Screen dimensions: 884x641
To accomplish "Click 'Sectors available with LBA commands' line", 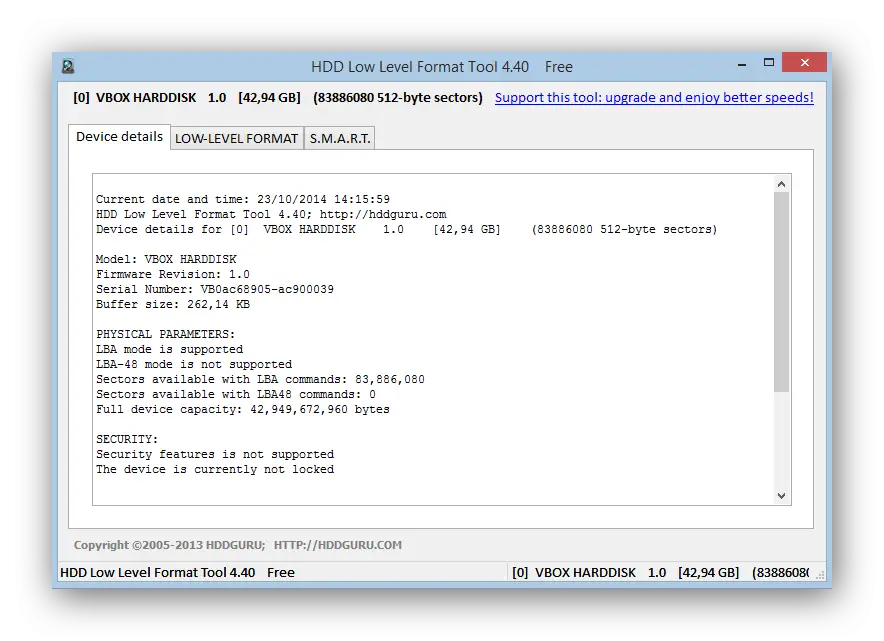I will 260,379.
